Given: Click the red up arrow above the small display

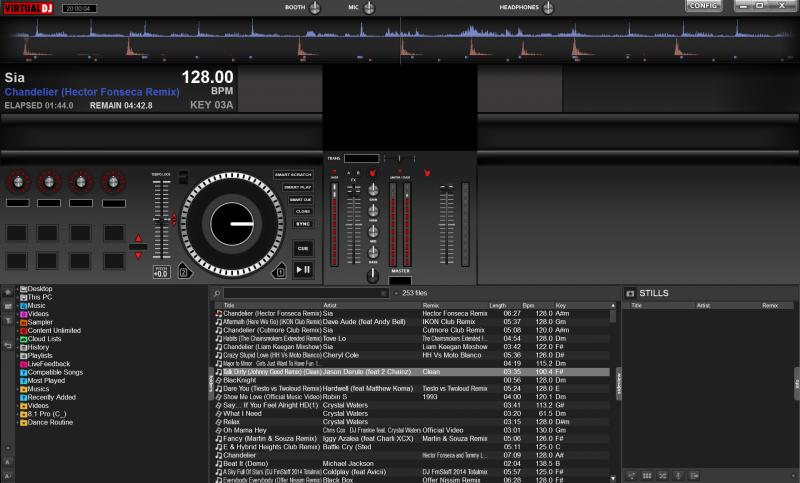Looking at the screenshot, I should (x=138, y=238).
